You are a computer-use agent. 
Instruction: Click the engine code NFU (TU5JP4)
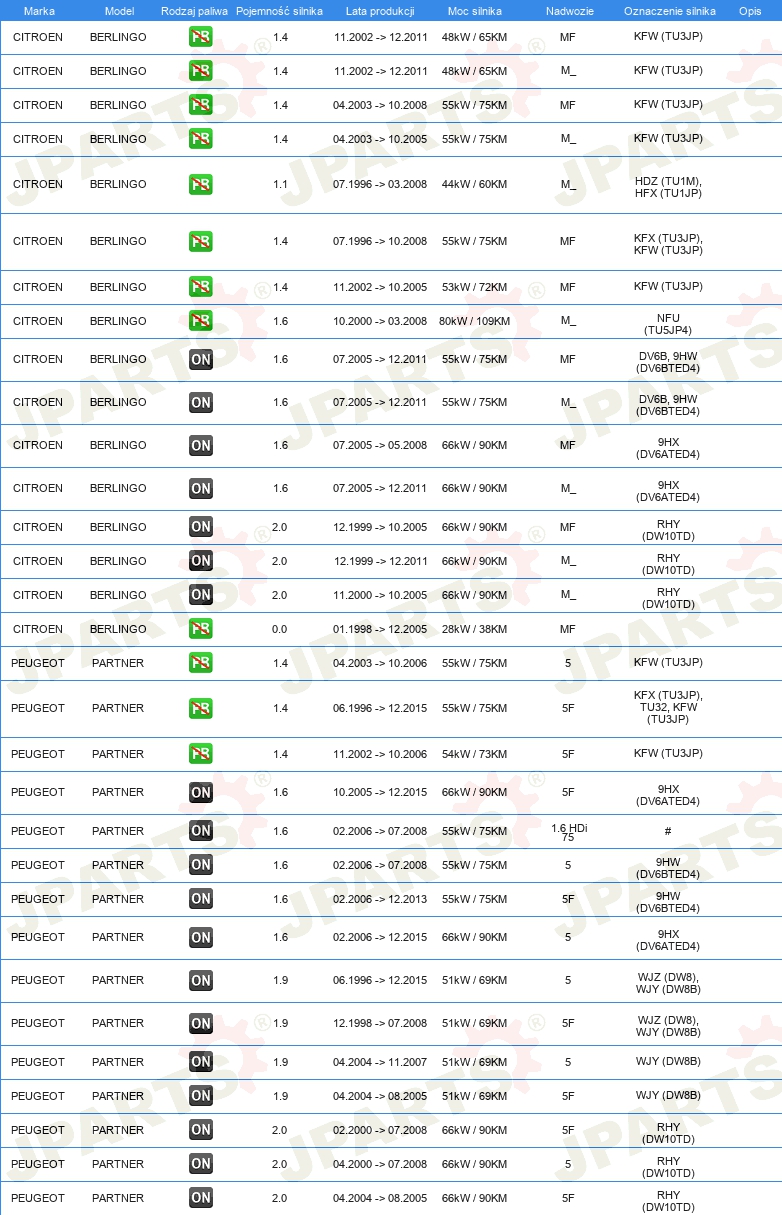click(x=668, y=326)
